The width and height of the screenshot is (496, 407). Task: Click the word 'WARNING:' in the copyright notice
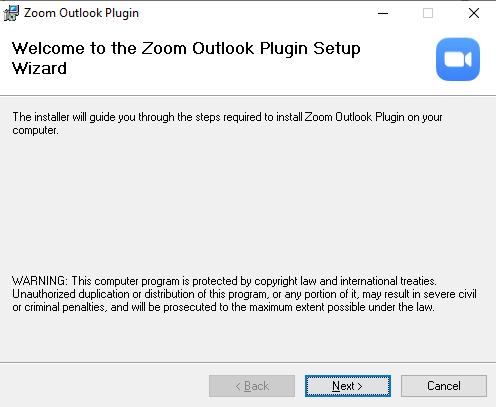coord(40,281)
